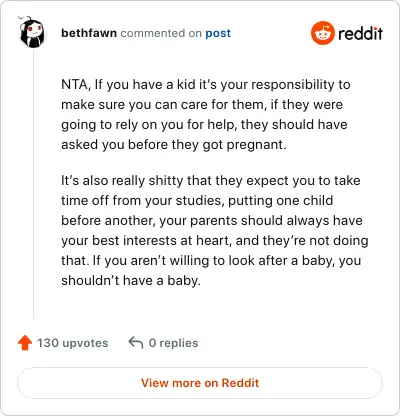Follow the blue "post" link
Viewport: 400px width, 416px height.
click(218, 33)
